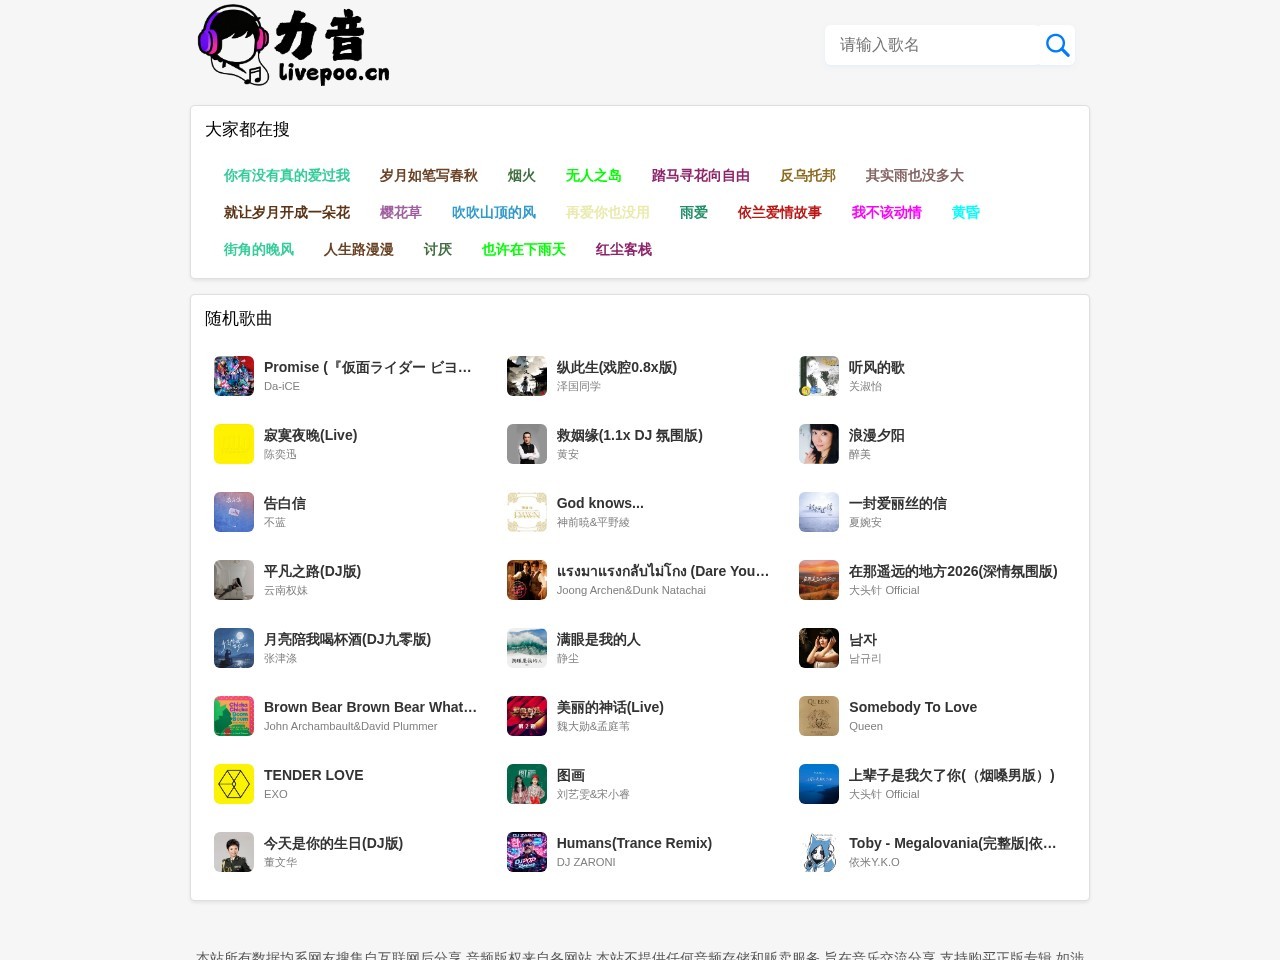Open trending search 吹吹山顶的风
1280x960 pixels.
click(494, 212)
